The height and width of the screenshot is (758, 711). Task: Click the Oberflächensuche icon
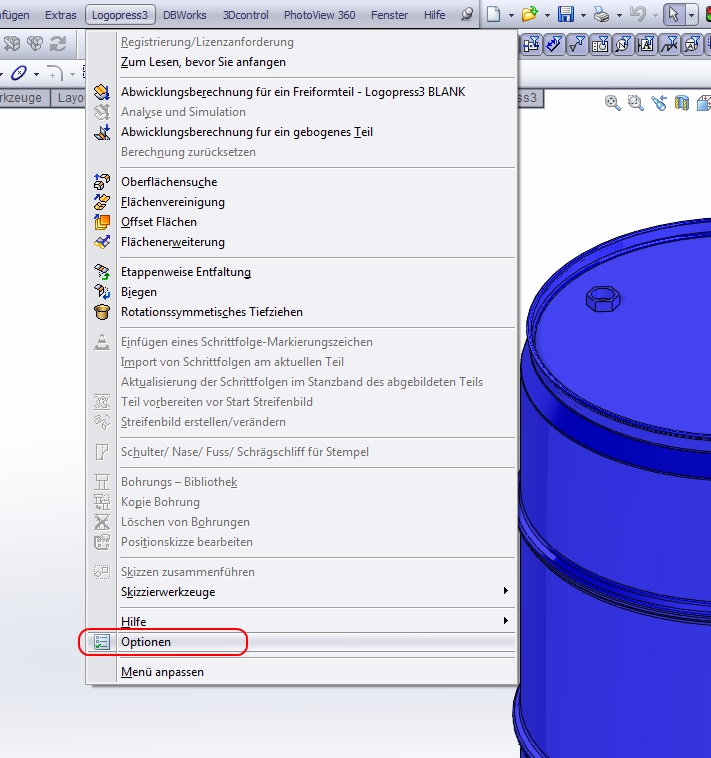(102, 182)
